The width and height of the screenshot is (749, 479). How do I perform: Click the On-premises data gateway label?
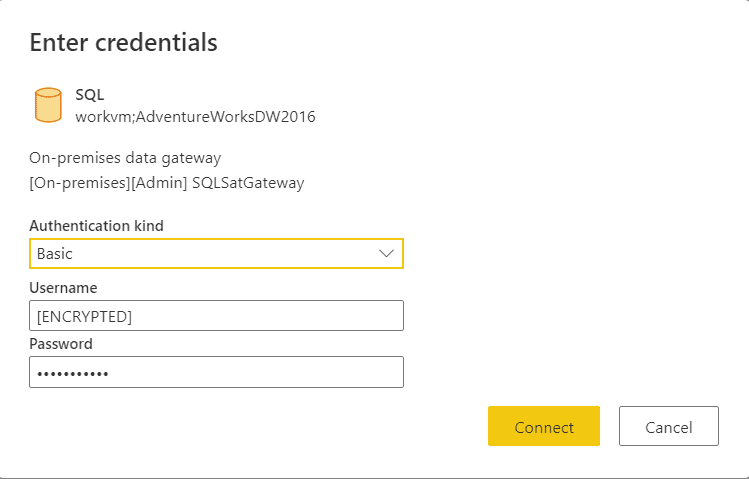tap(125, 158)
